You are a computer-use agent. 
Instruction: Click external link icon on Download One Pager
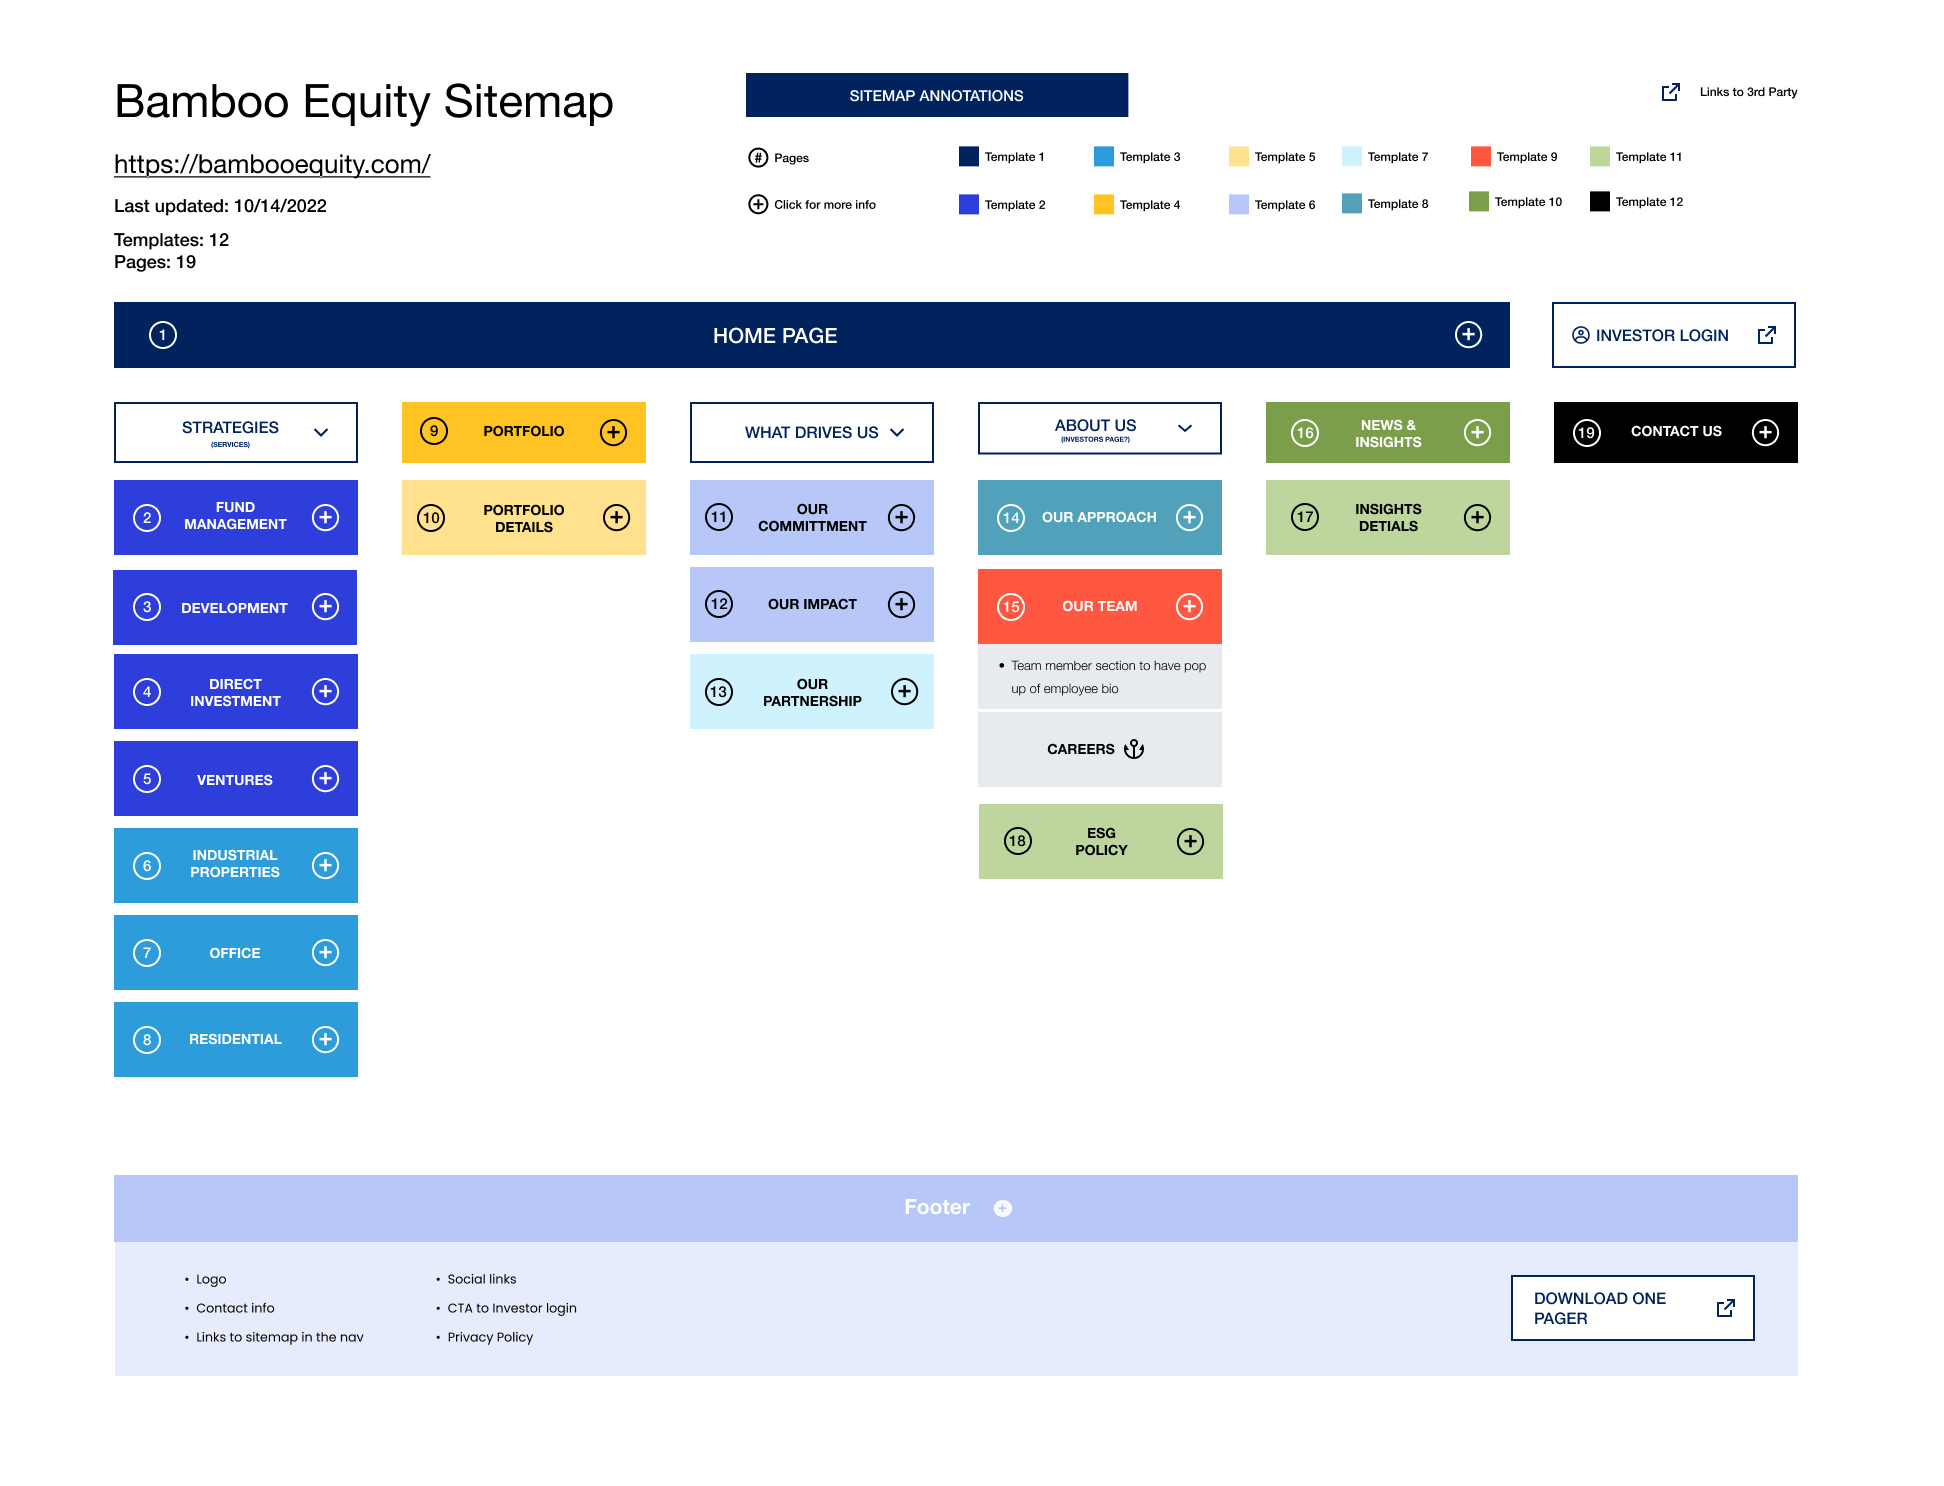1725,1308
